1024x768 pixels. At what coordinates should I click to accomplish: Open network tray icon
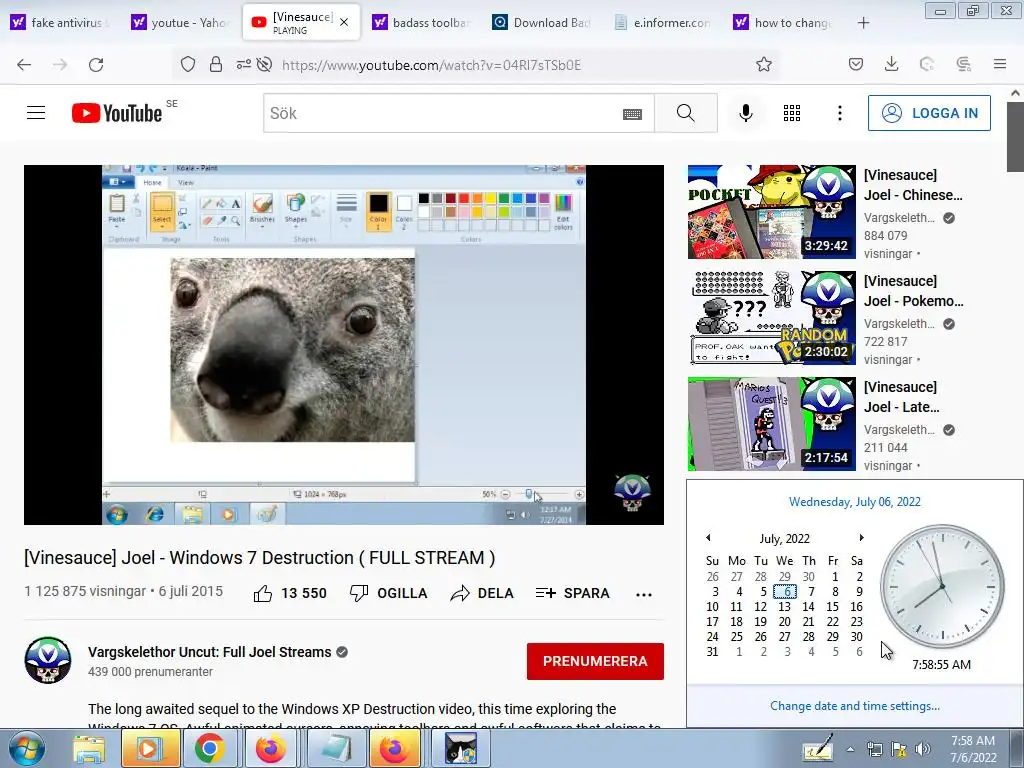(x=874, y=749)
